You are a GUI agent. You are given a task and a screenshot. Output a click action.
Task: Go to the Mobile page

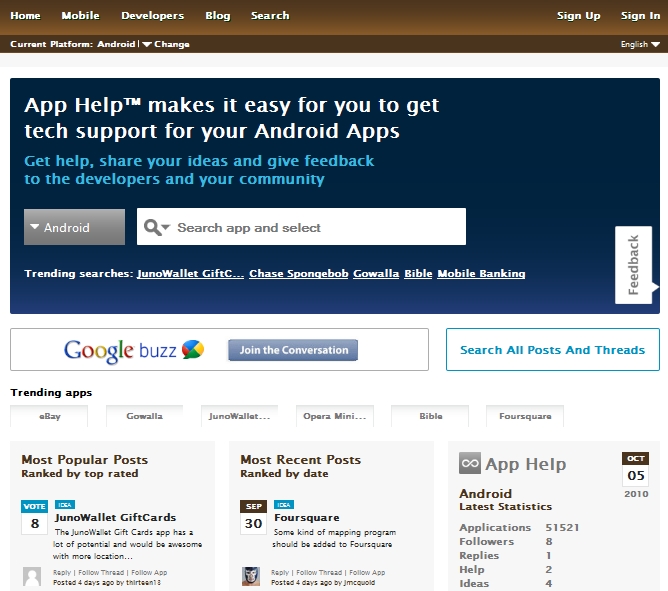tap(81, 16)
